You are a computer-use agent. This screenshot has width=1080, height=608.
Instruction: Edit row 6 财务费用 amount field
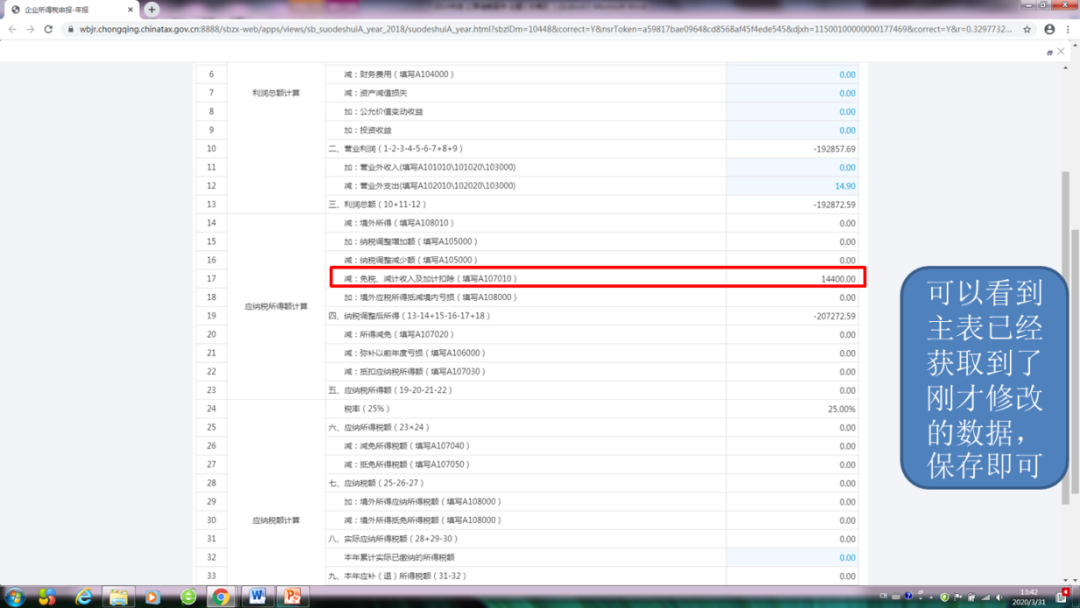point(792,74)
